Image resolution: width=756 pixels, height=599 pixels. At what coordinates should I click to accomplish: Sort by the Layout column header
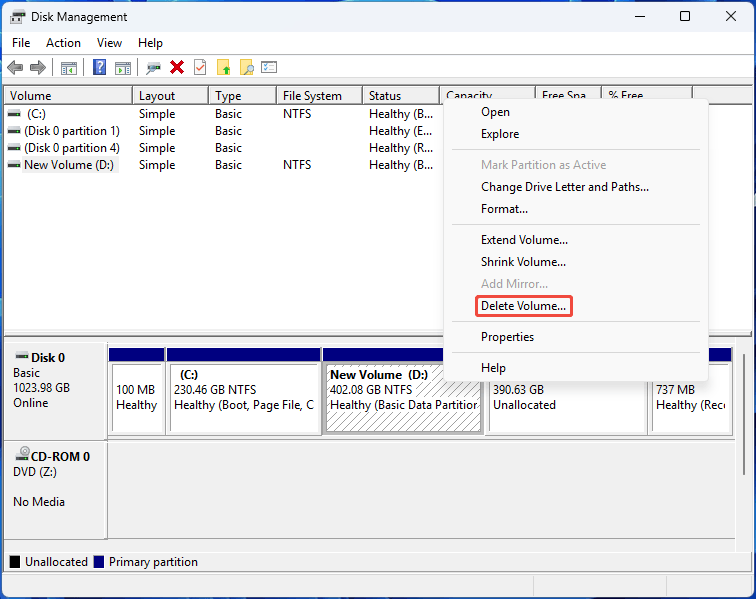point(171,95)
